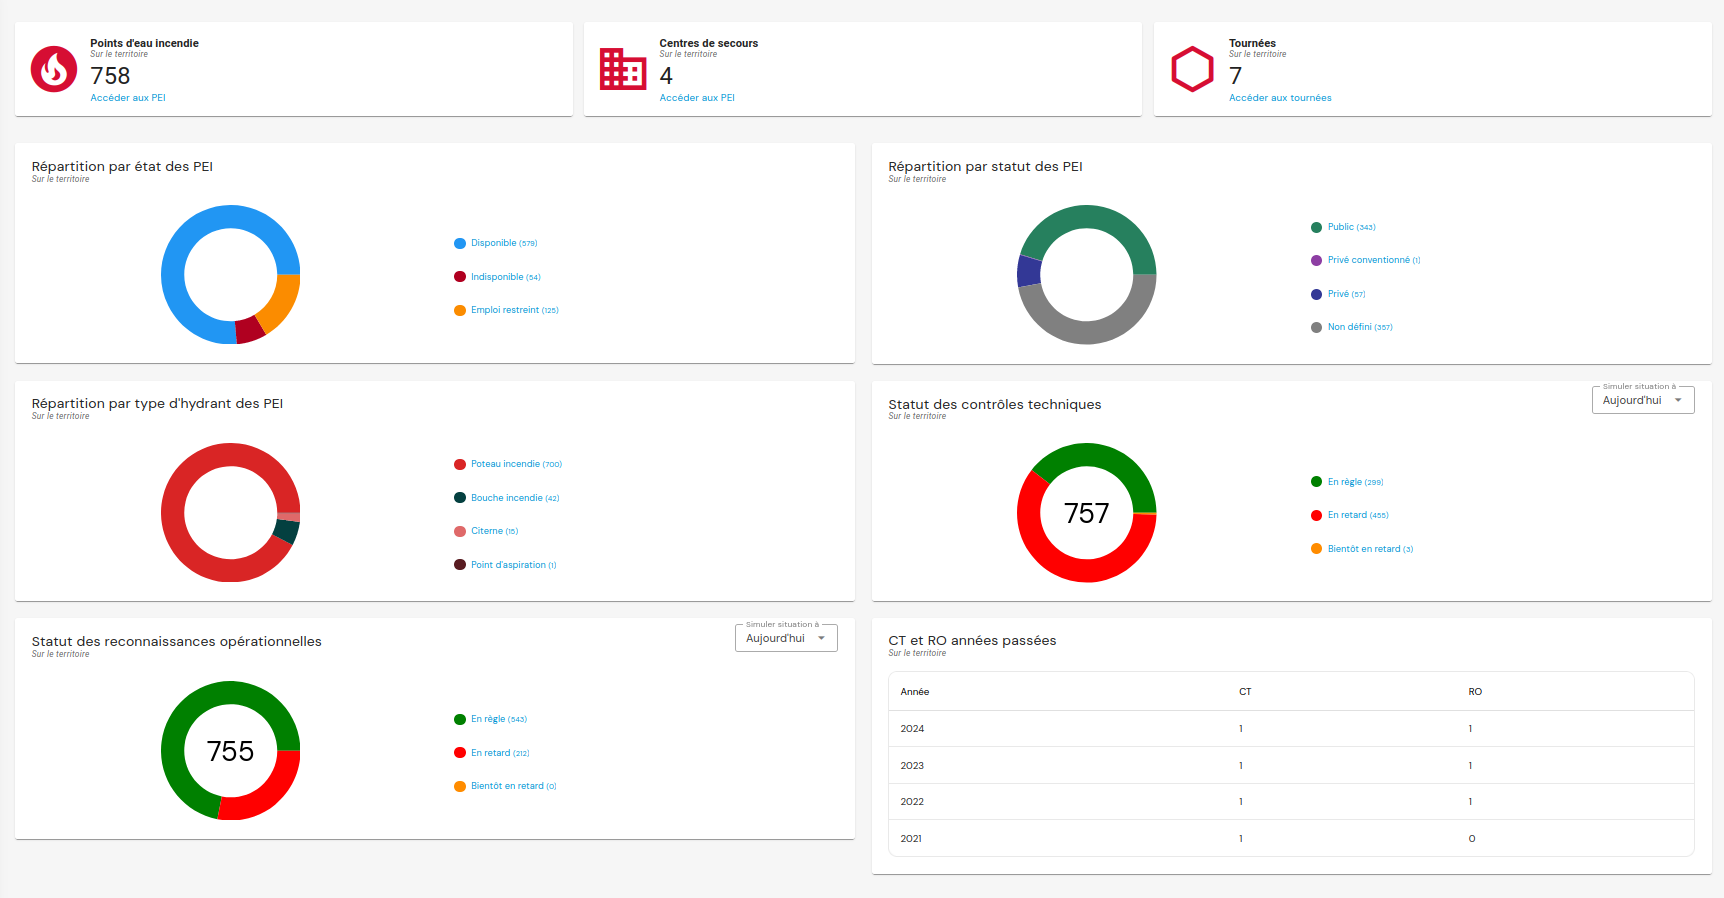This screenshot has width=1724, height=898.
Task: Select the 2024 row year cell
Action: click(912, 729)
